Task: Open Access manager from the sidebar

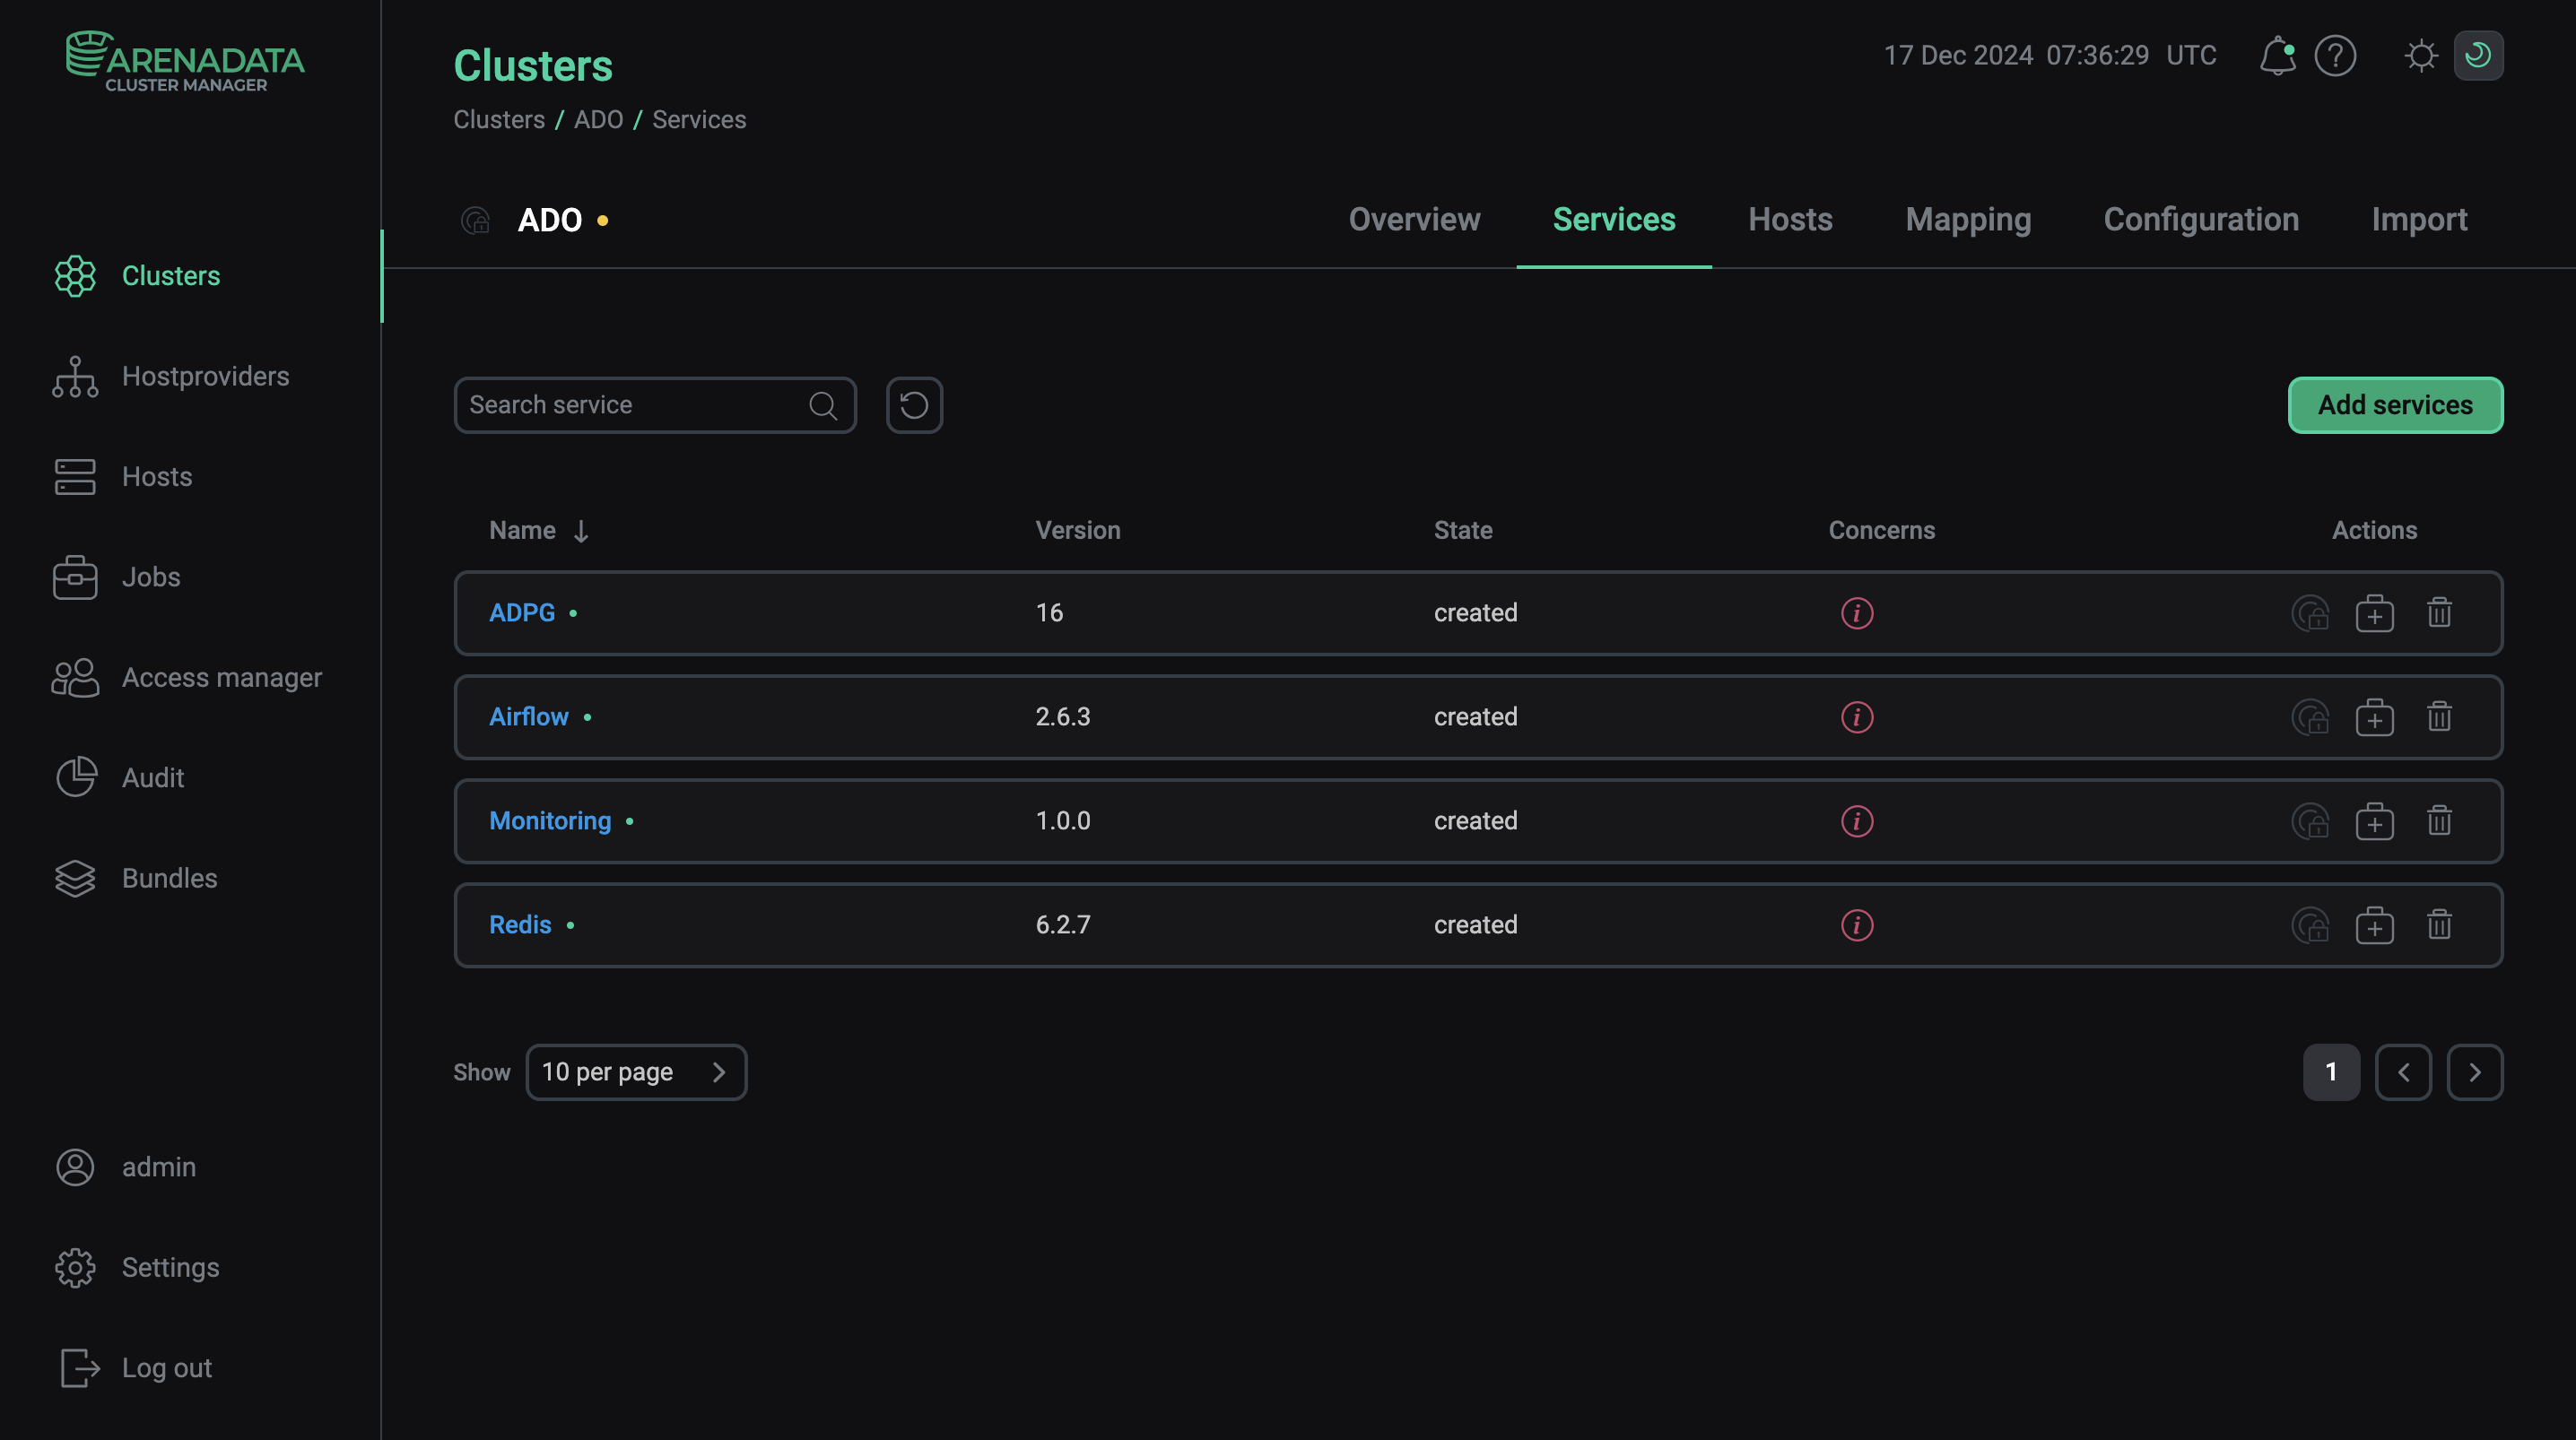Action: [222, 677]
